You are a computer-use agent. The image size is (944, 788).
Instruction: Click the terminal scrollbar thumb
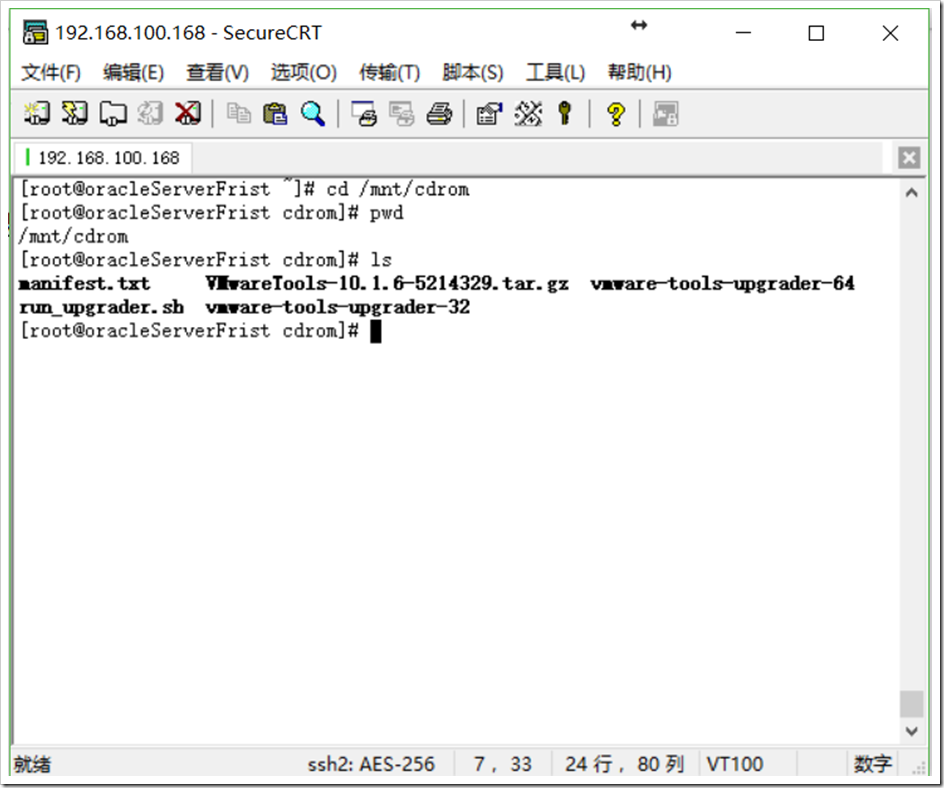pyautogui.click(x=911, y=704)
